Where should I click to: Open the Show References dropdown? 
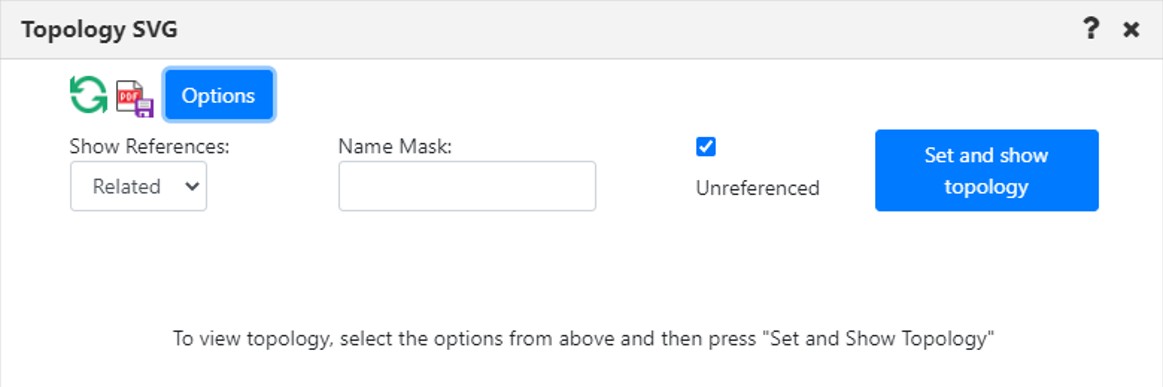(x=139, y=187)
